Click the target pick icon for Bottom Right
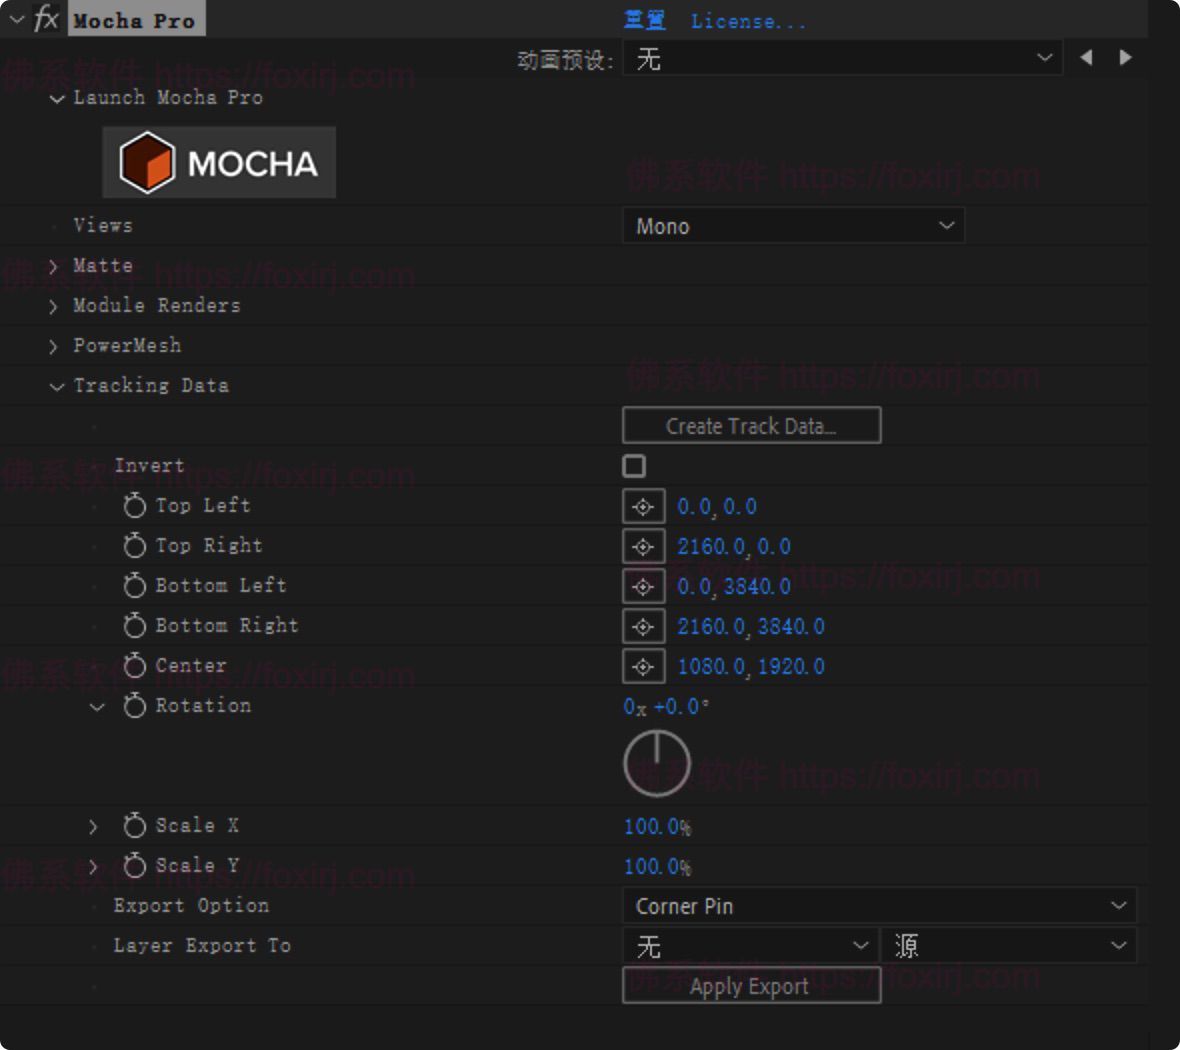 point(643,626)
